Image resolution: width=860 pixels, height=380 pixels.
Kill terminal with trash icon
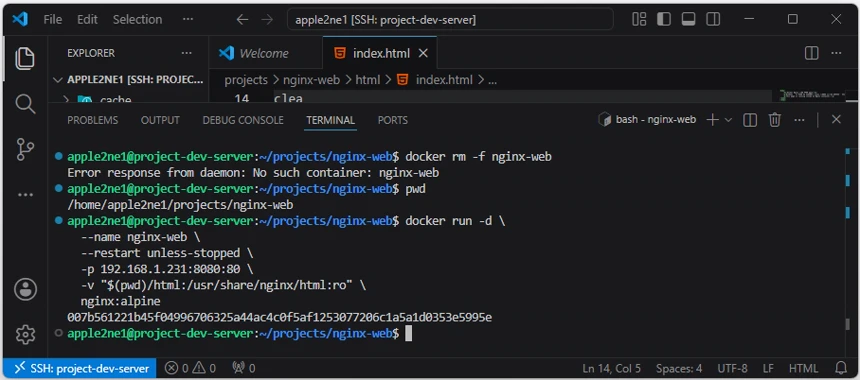[774, 120]
